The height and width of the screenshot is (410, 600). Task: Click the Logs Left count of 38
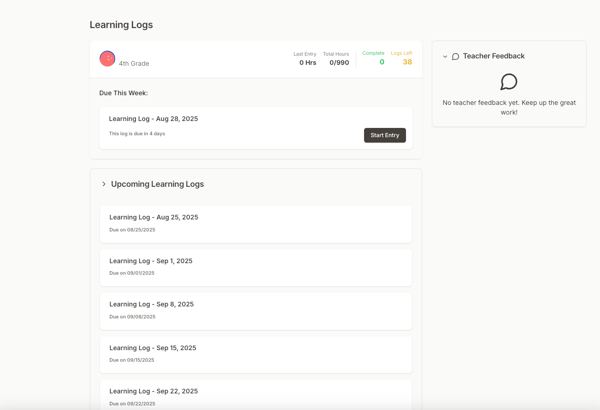pos(407,62)
